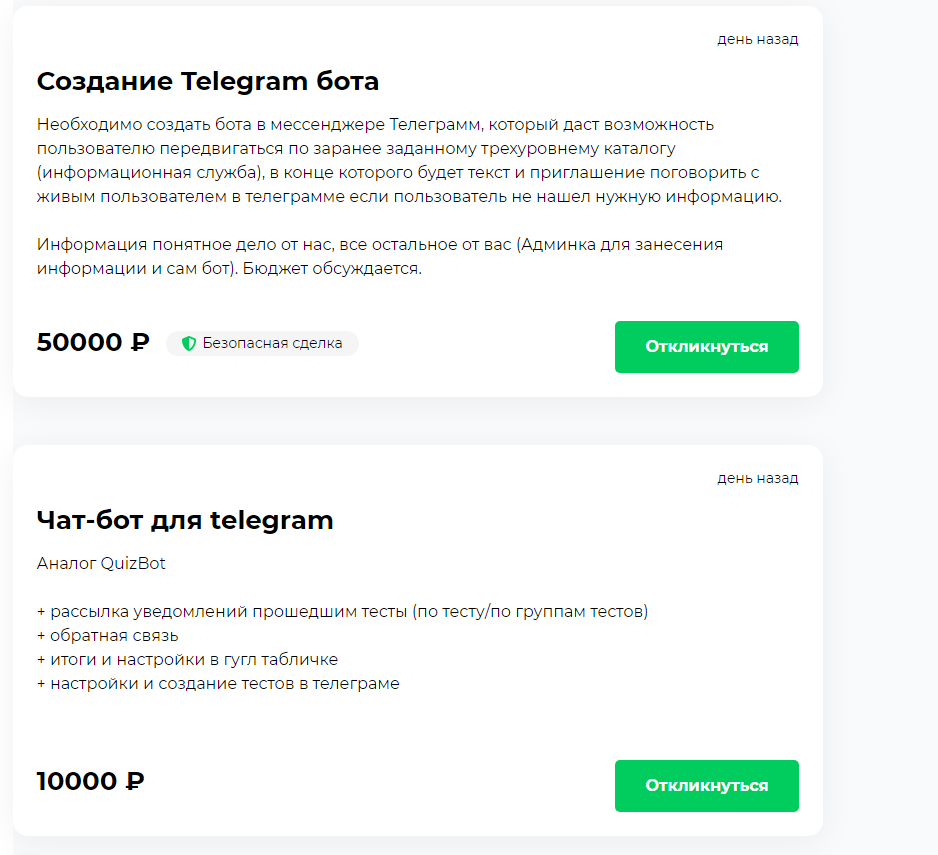This screenshot has height=855, width=938.
Task: Open the Чат-бот для telegram task title
Action: click(x=185, y=520)
